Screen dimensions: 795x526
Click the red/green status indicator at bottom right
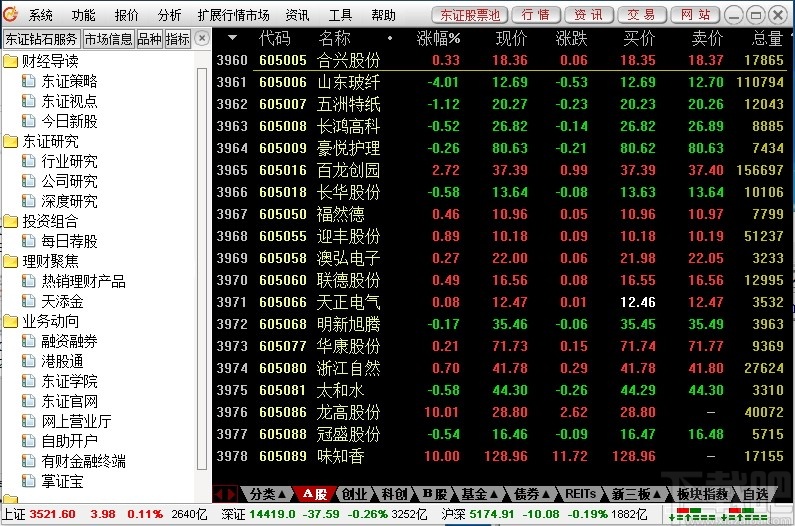[718, 514]
